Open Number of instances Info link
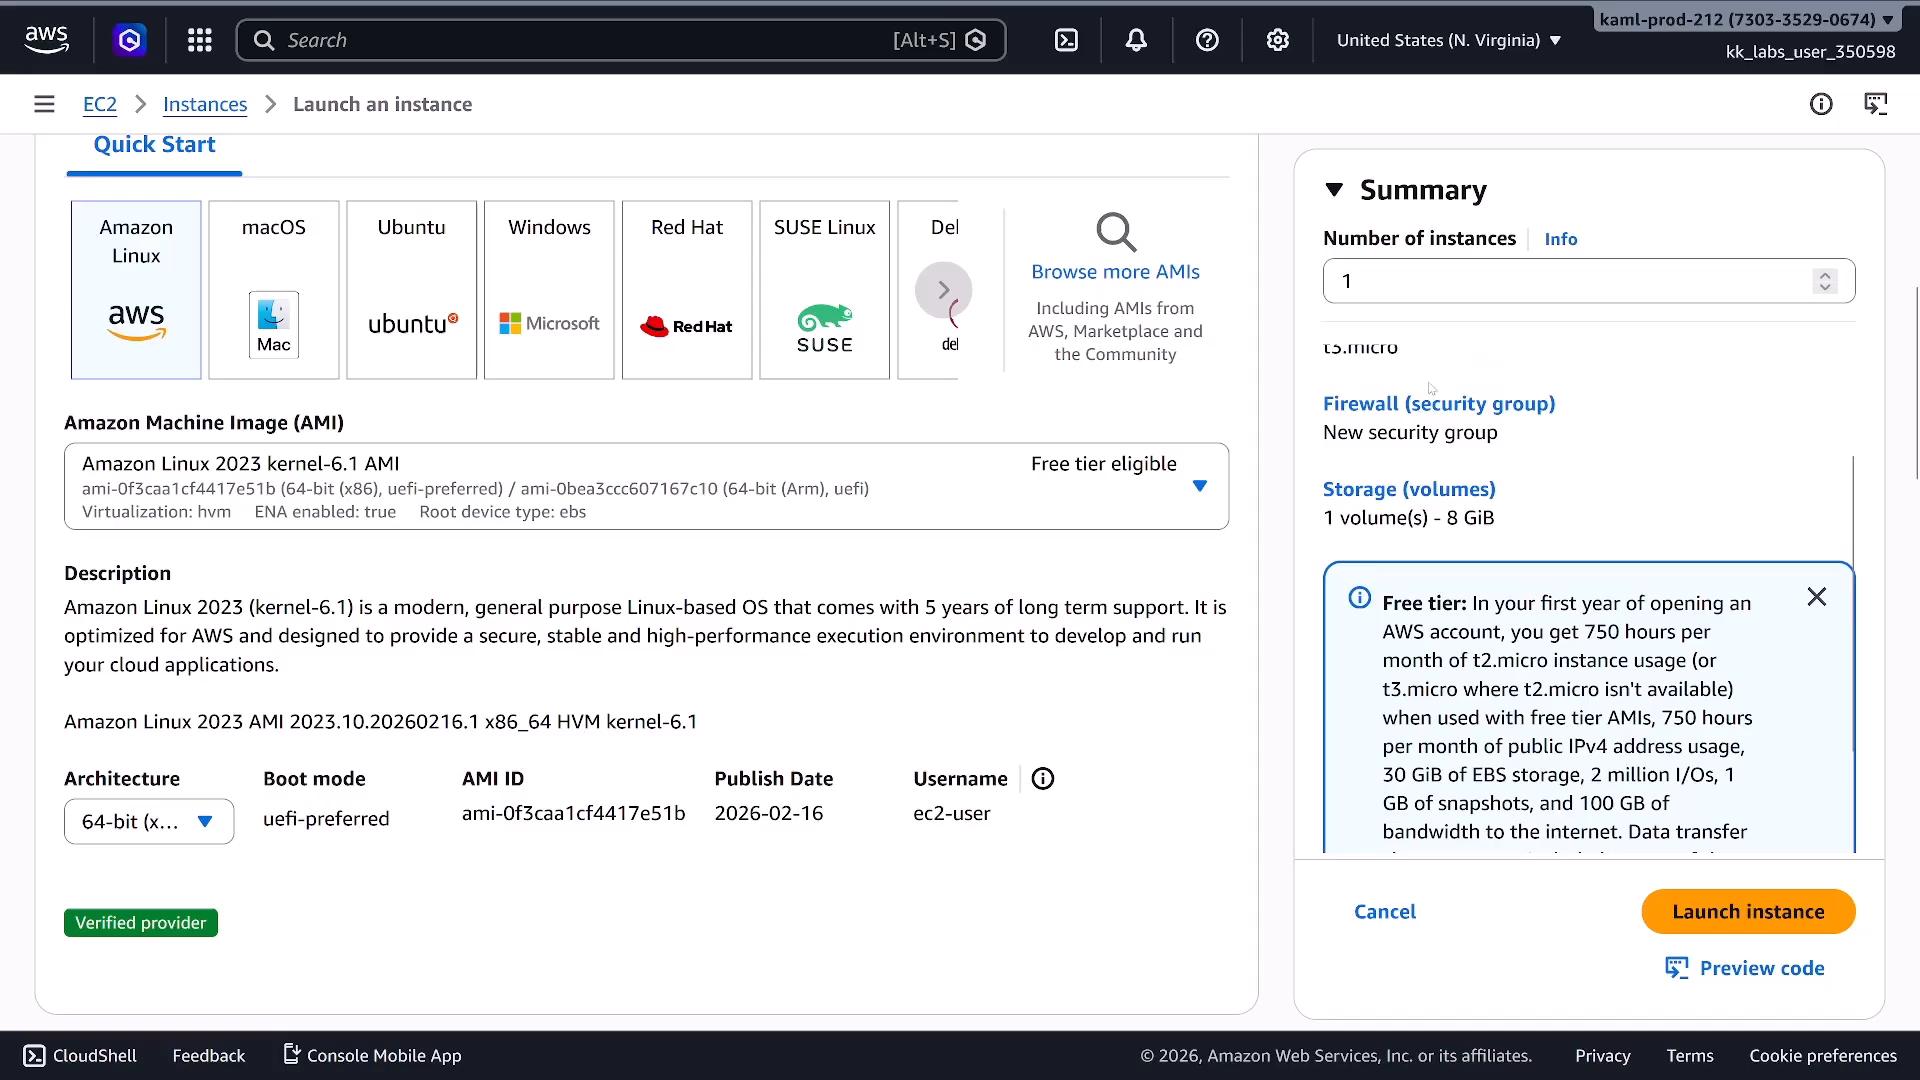 click(x=1560, y=239)
